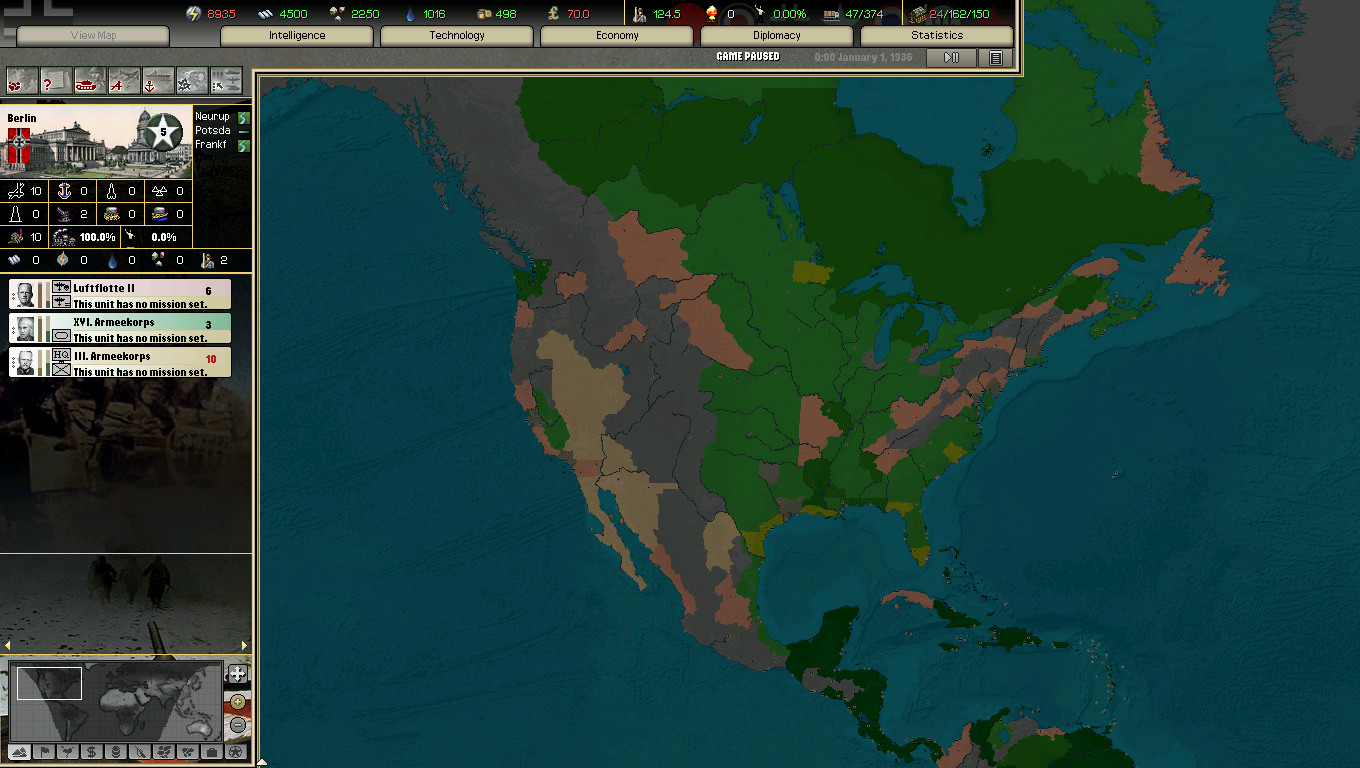Open the Technology tab
Screen dimensions: 1360x768
tap(457, 36)
